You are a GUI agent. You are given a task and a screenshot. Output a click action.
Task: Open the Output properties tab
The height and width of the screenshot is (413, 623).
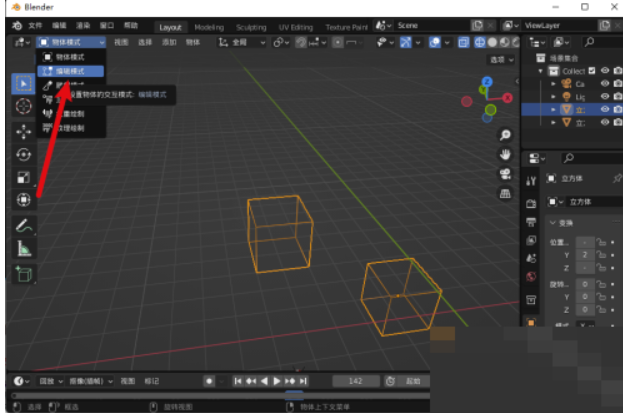click(531, 222)
